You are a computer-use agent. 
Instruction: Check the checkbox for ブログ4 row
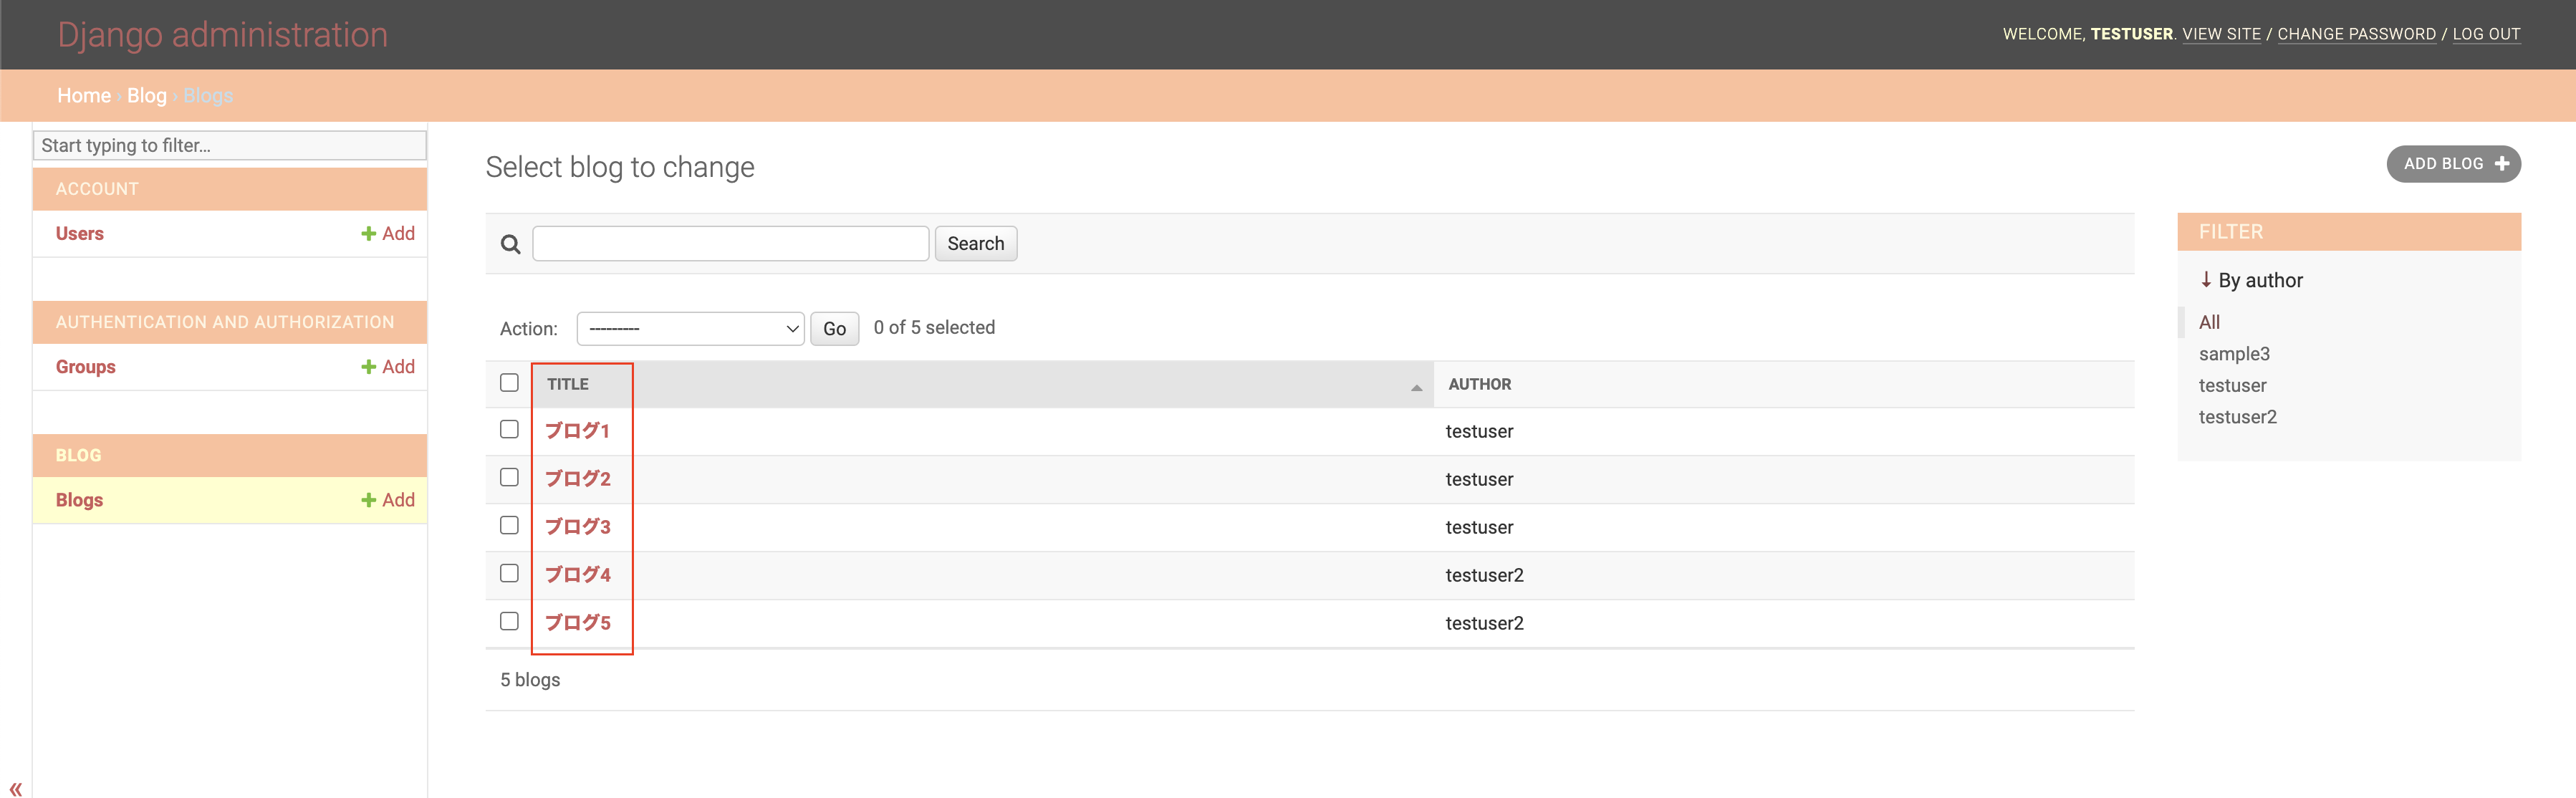[x=509, y=574]
